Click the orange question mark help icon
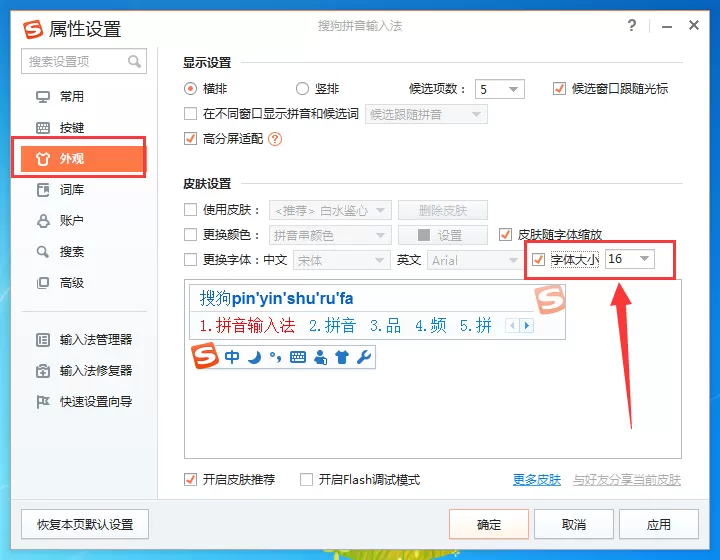 click(275, 139)
